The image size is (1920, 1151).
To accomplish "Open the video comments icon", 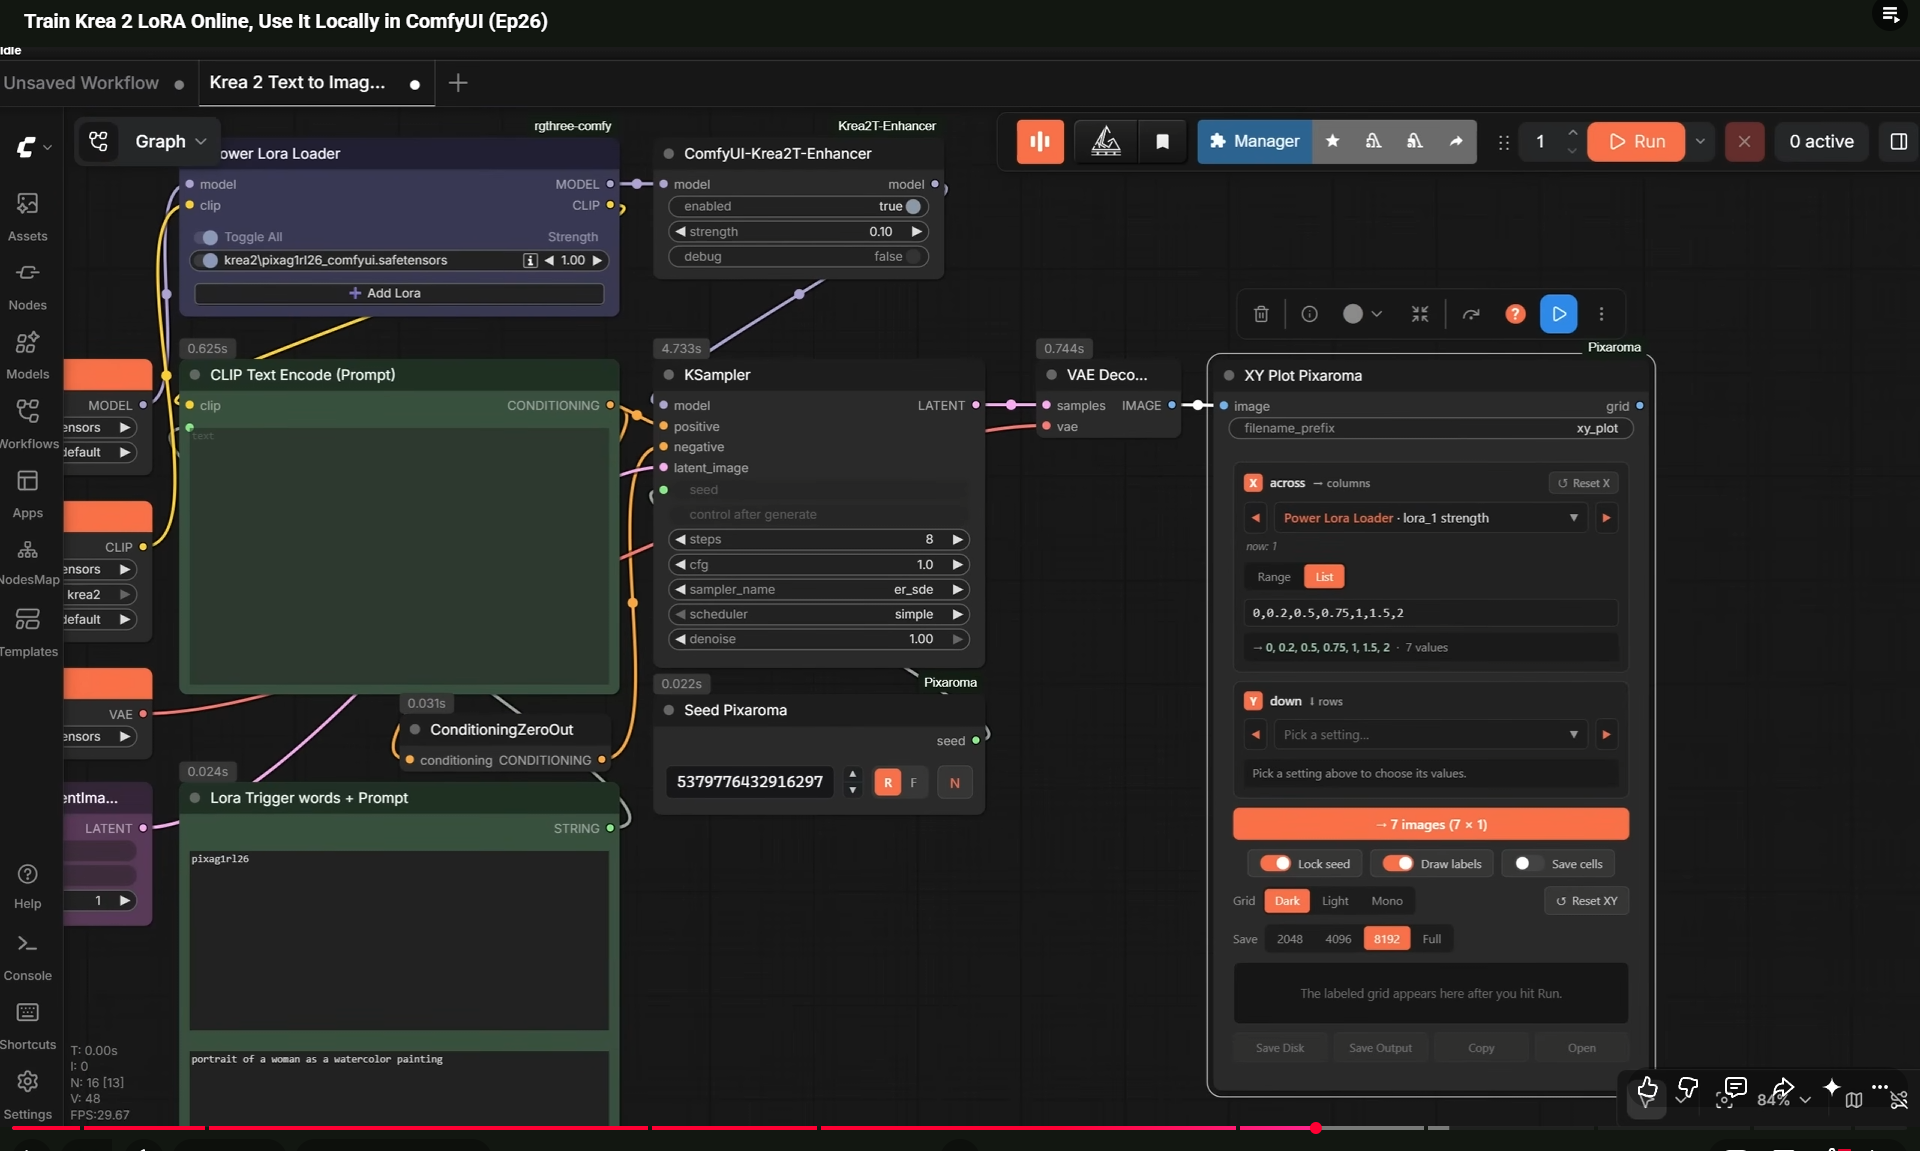I will (1736, 1088).
